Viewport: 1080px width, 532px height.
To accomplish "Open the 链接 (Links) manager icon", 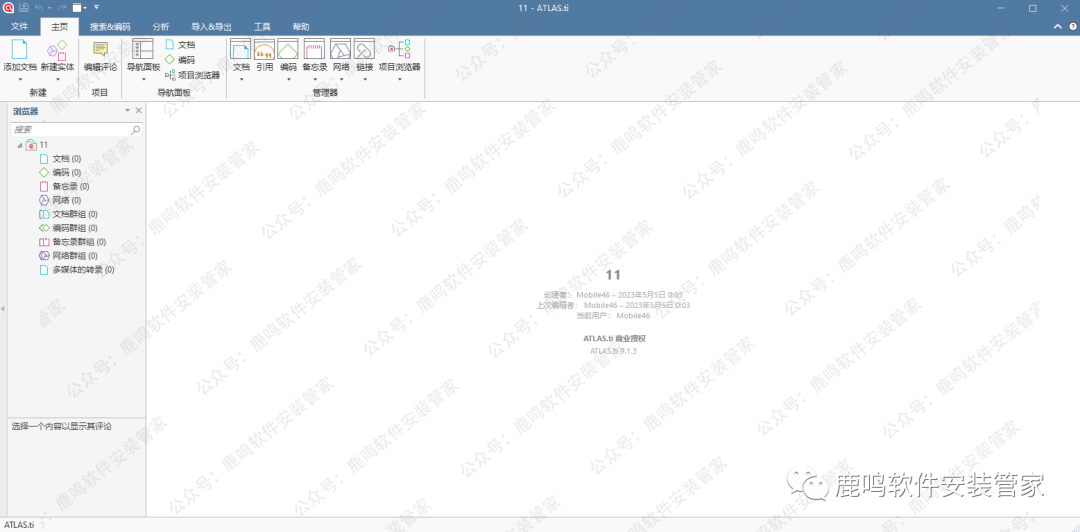I will pos(364,50).
